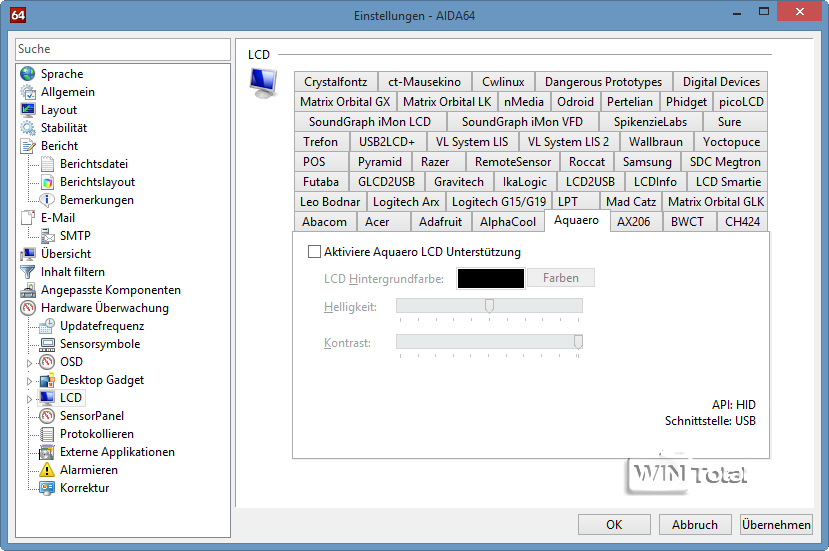Screen dimensions: 829x551
Task: Close the Einstellungen window
Action: [x=800, y=12]
